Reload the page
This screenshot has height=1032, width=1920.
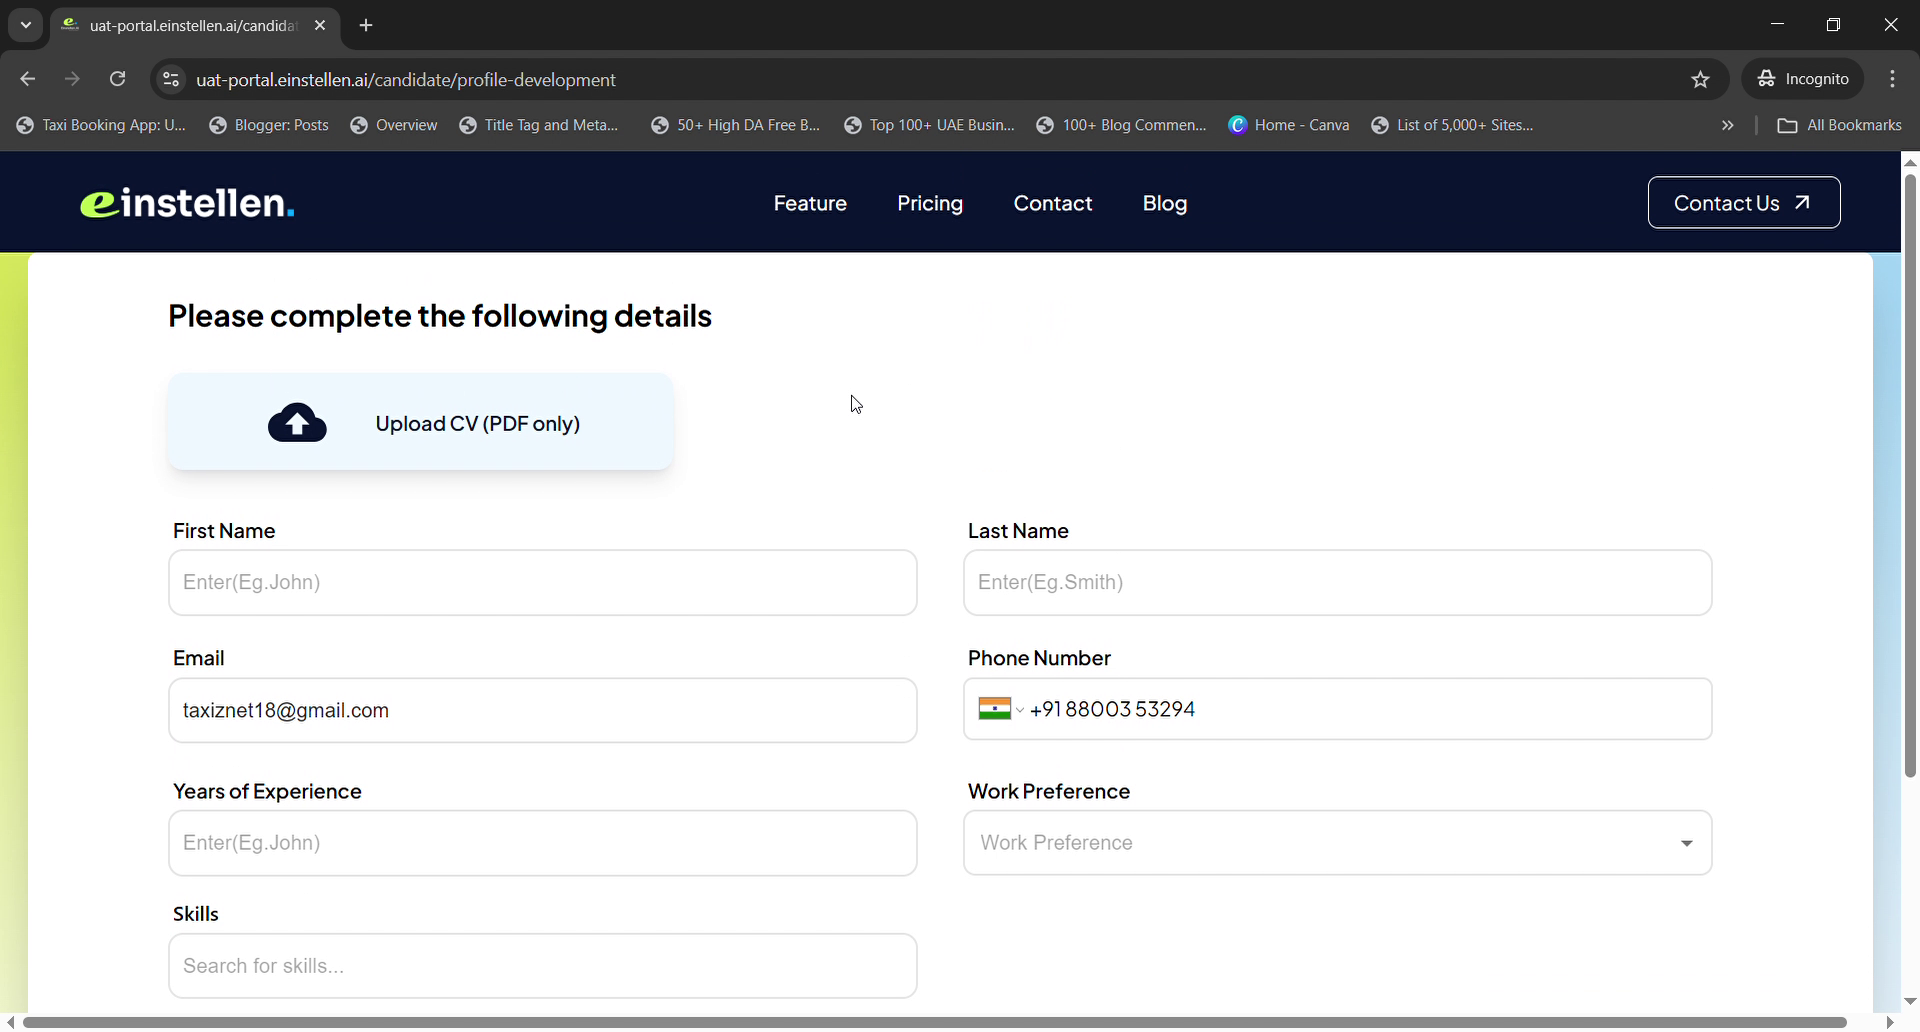click(118, 79)
